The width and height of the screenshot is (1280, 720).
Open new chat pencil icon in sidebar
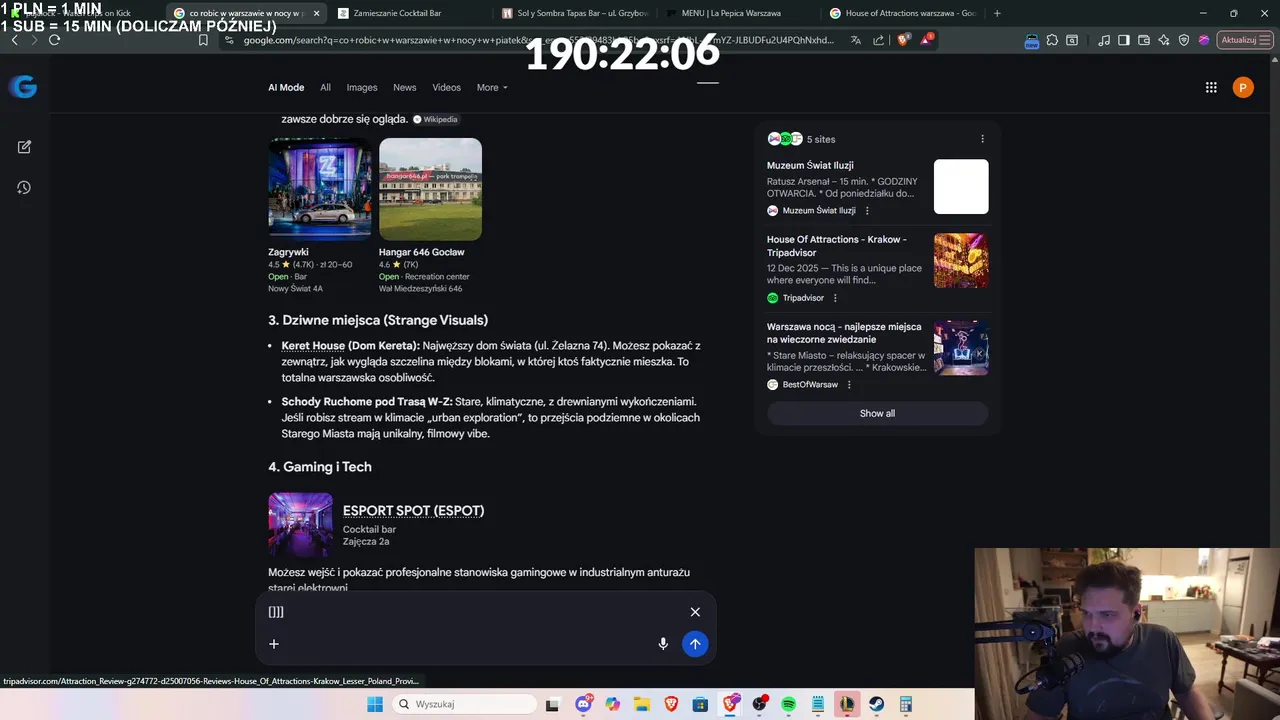point(24,147)
